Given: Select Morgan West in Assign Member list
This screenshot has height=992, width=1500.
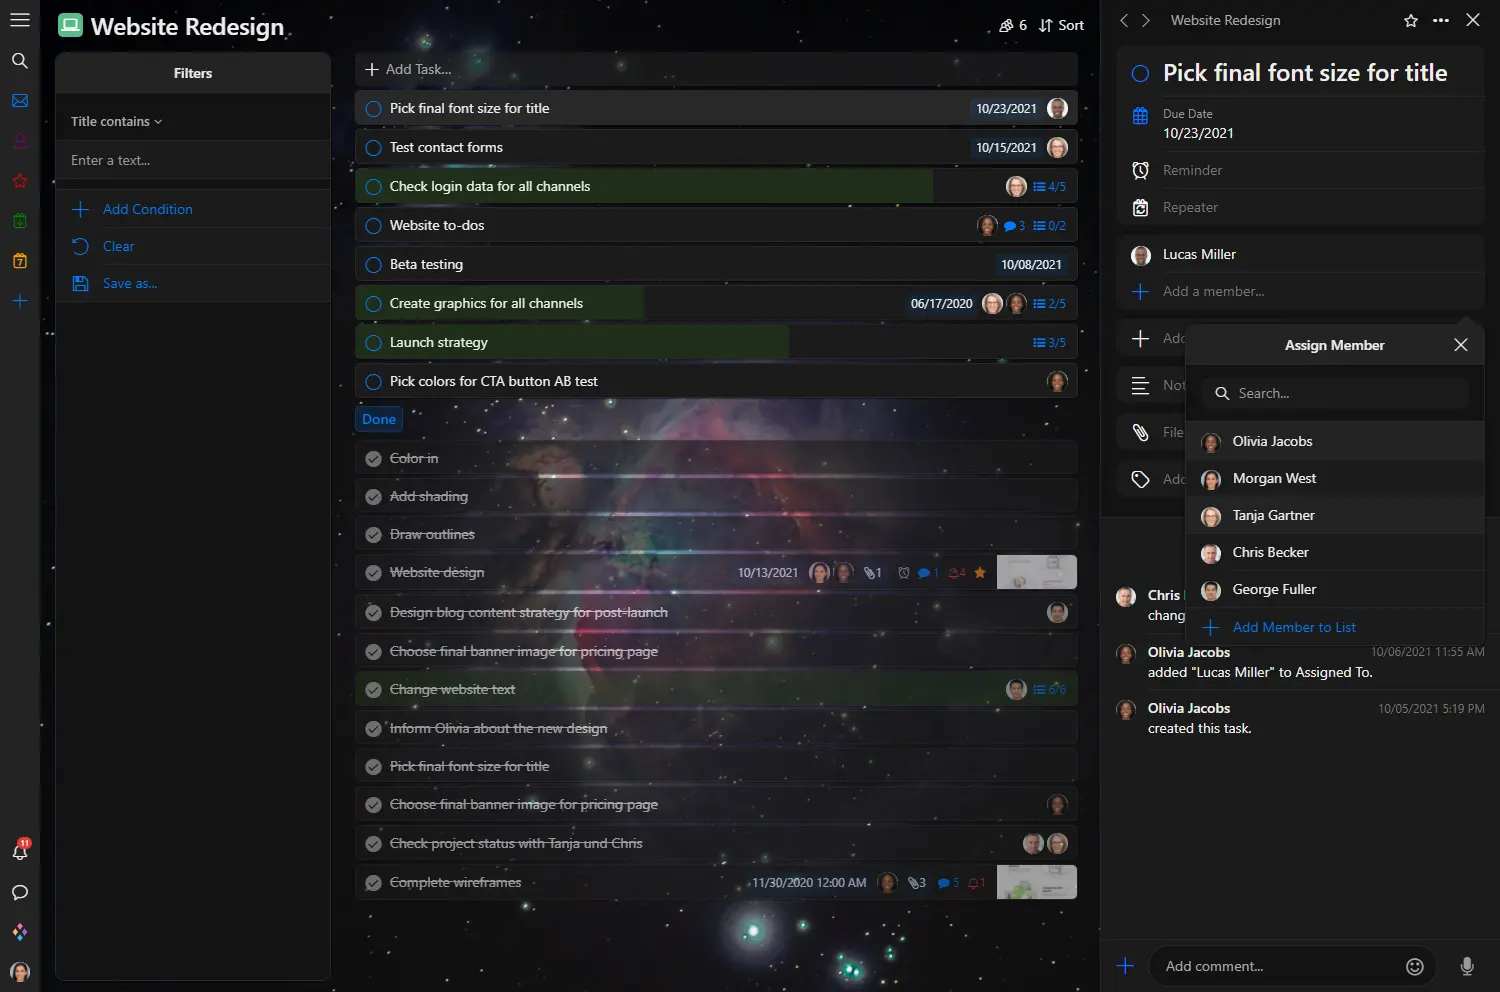Looking at the screenshot, I should (x=1273, y=479).
